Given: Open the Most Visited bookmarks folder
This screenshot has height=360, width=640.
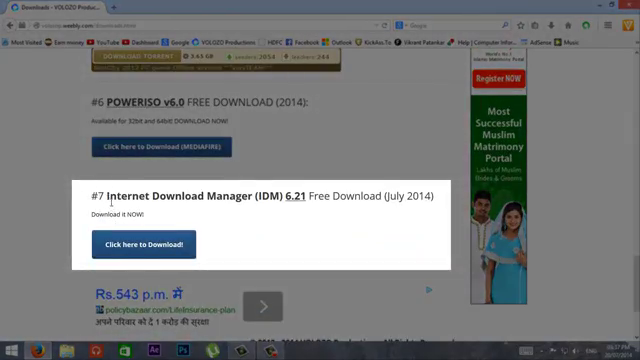Looking at the screenshot, I should tap(22, 42).
